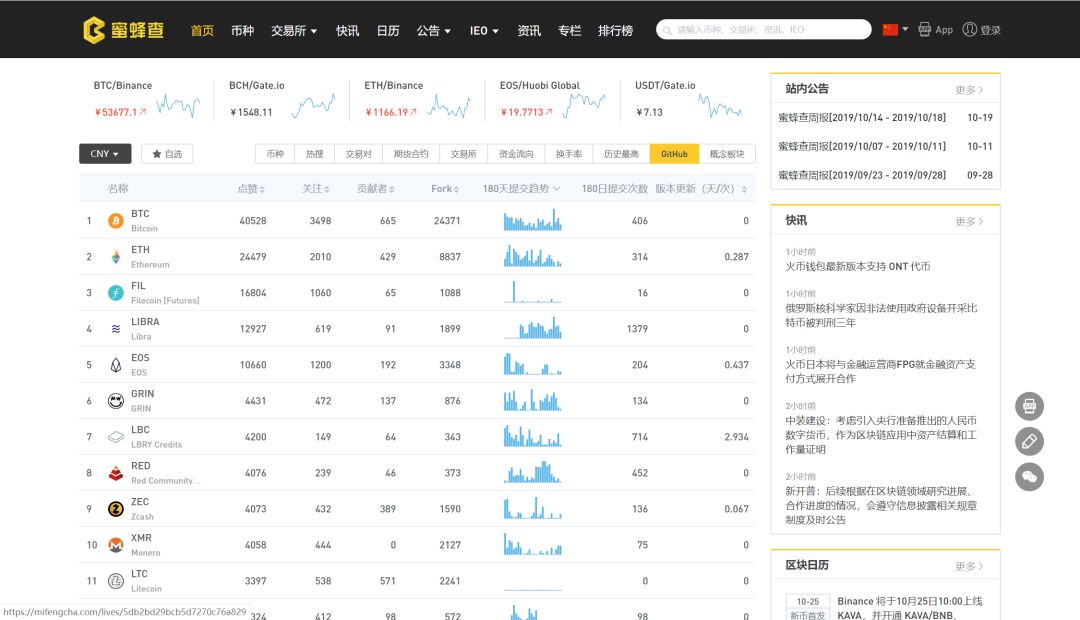Switch to the 热搜 tab
The image size is (1080, 620).
pyautogui.click(x=314, y=154)
